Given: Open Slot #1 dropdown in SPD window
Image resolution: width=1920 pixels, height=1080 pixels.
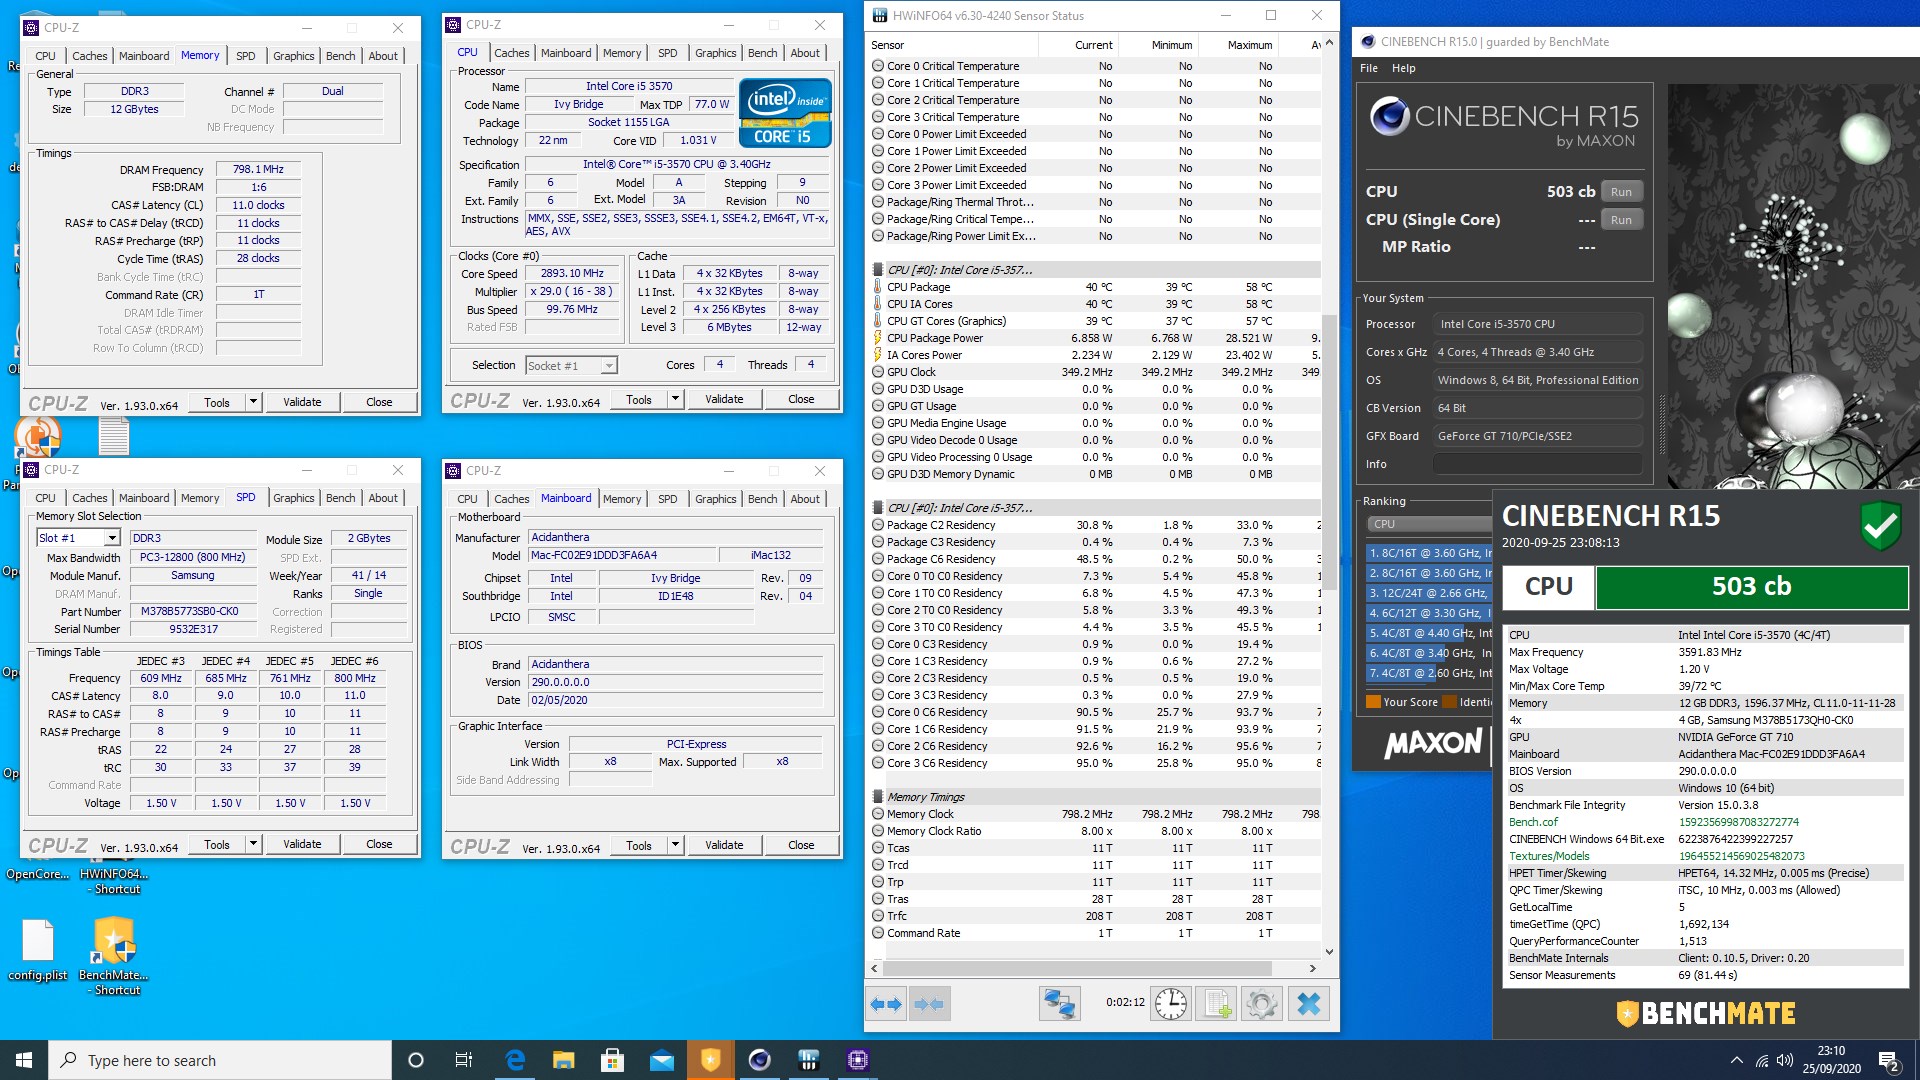Looking at the screenshot, I should (x=112, y=538).
